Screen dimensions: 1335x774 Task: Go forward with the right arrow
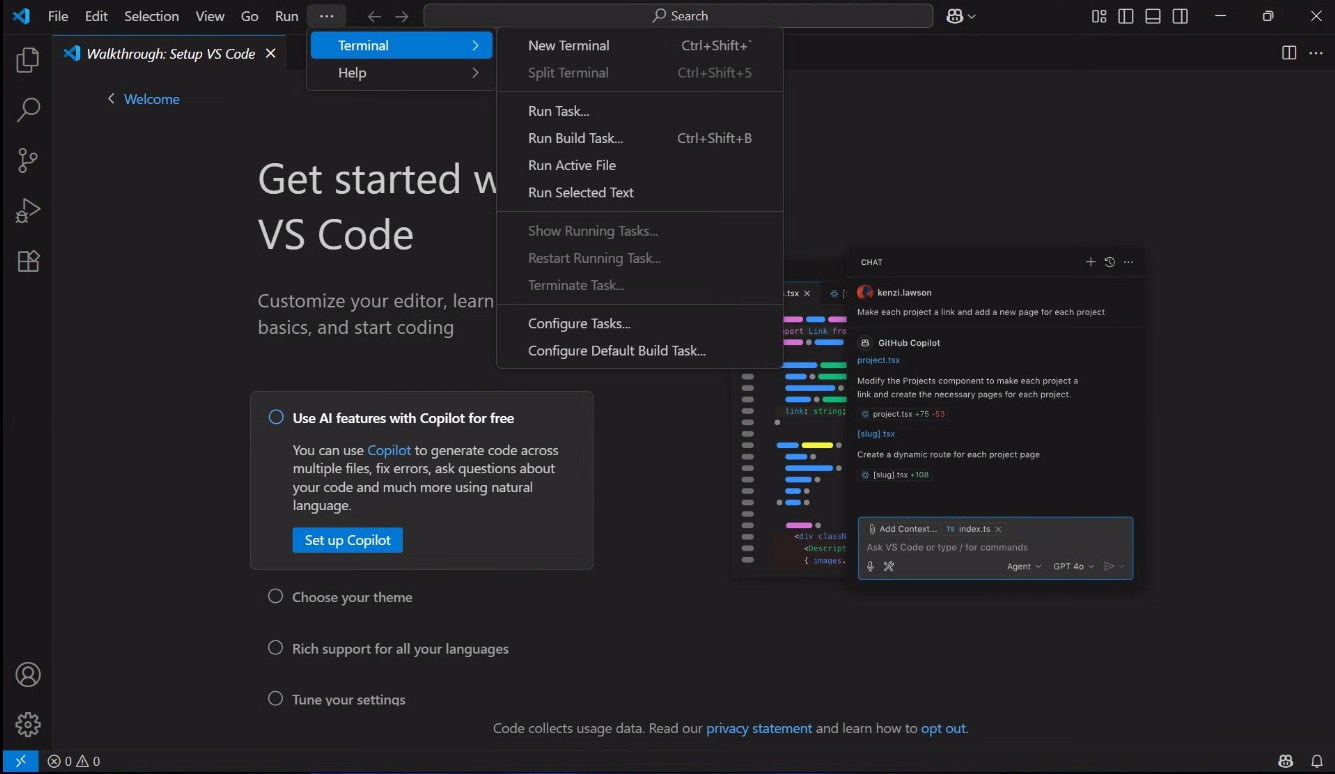pyautogui.click(x=402, y=16)
